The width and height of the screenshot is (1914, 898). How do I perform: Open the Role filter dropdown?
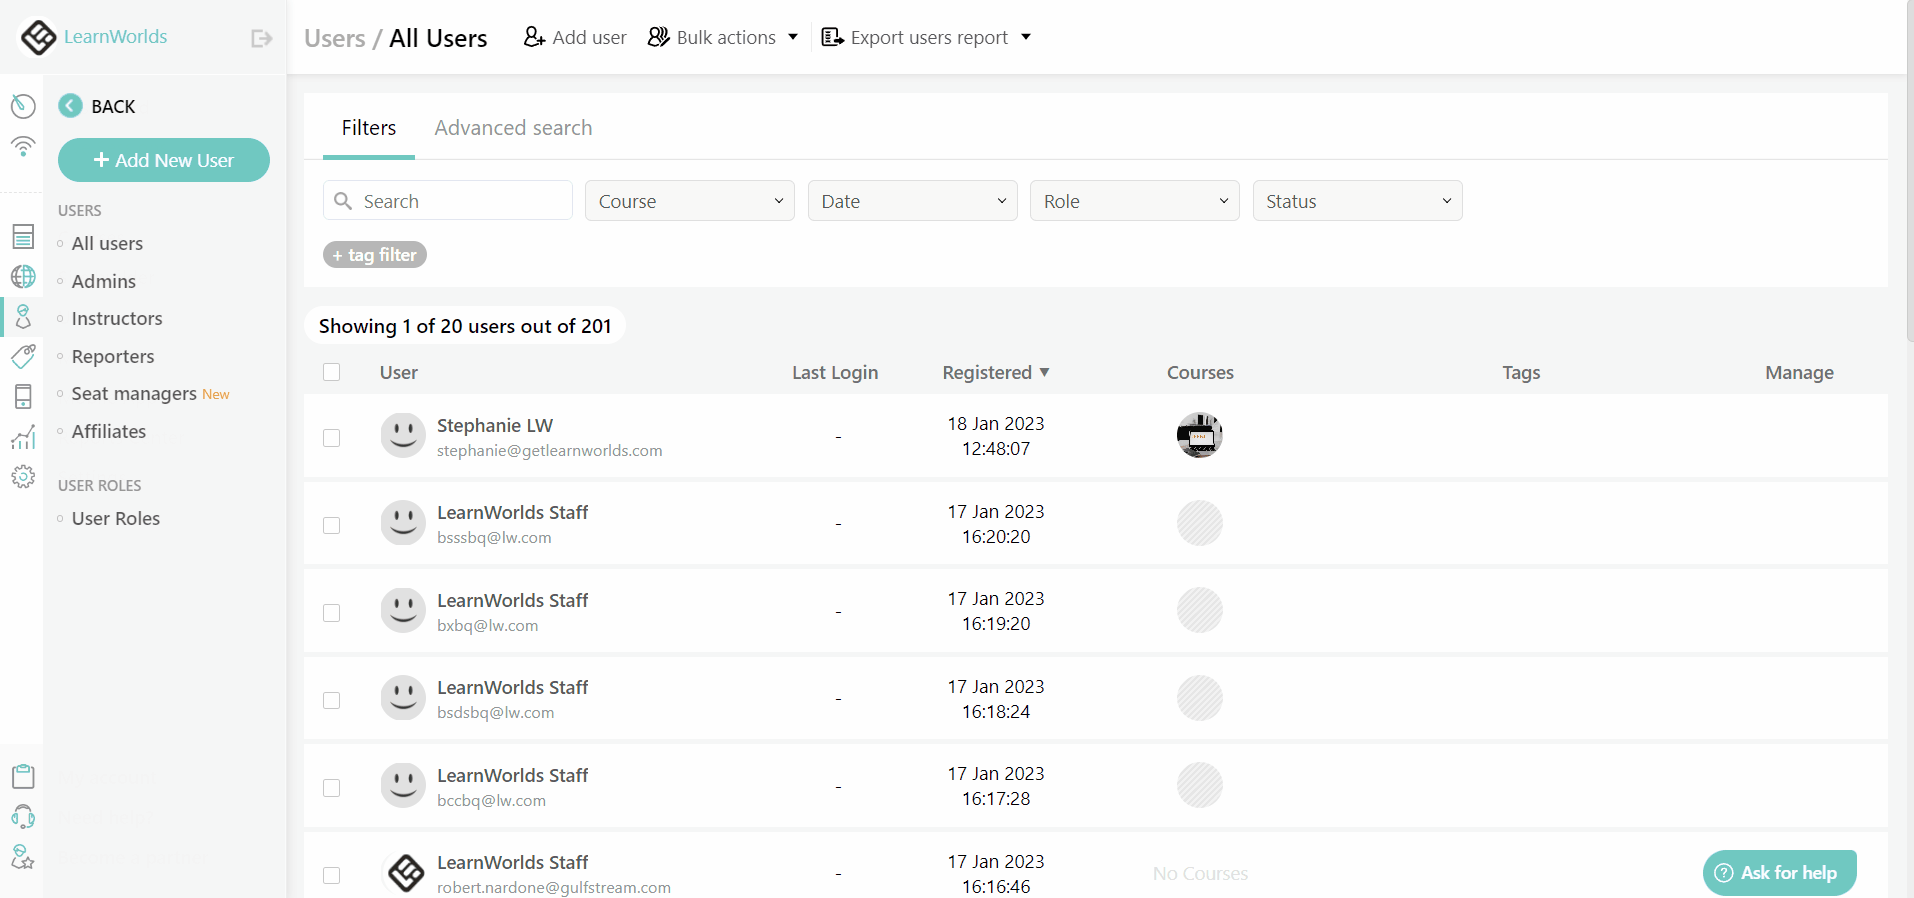click(x=1135, y=201)
